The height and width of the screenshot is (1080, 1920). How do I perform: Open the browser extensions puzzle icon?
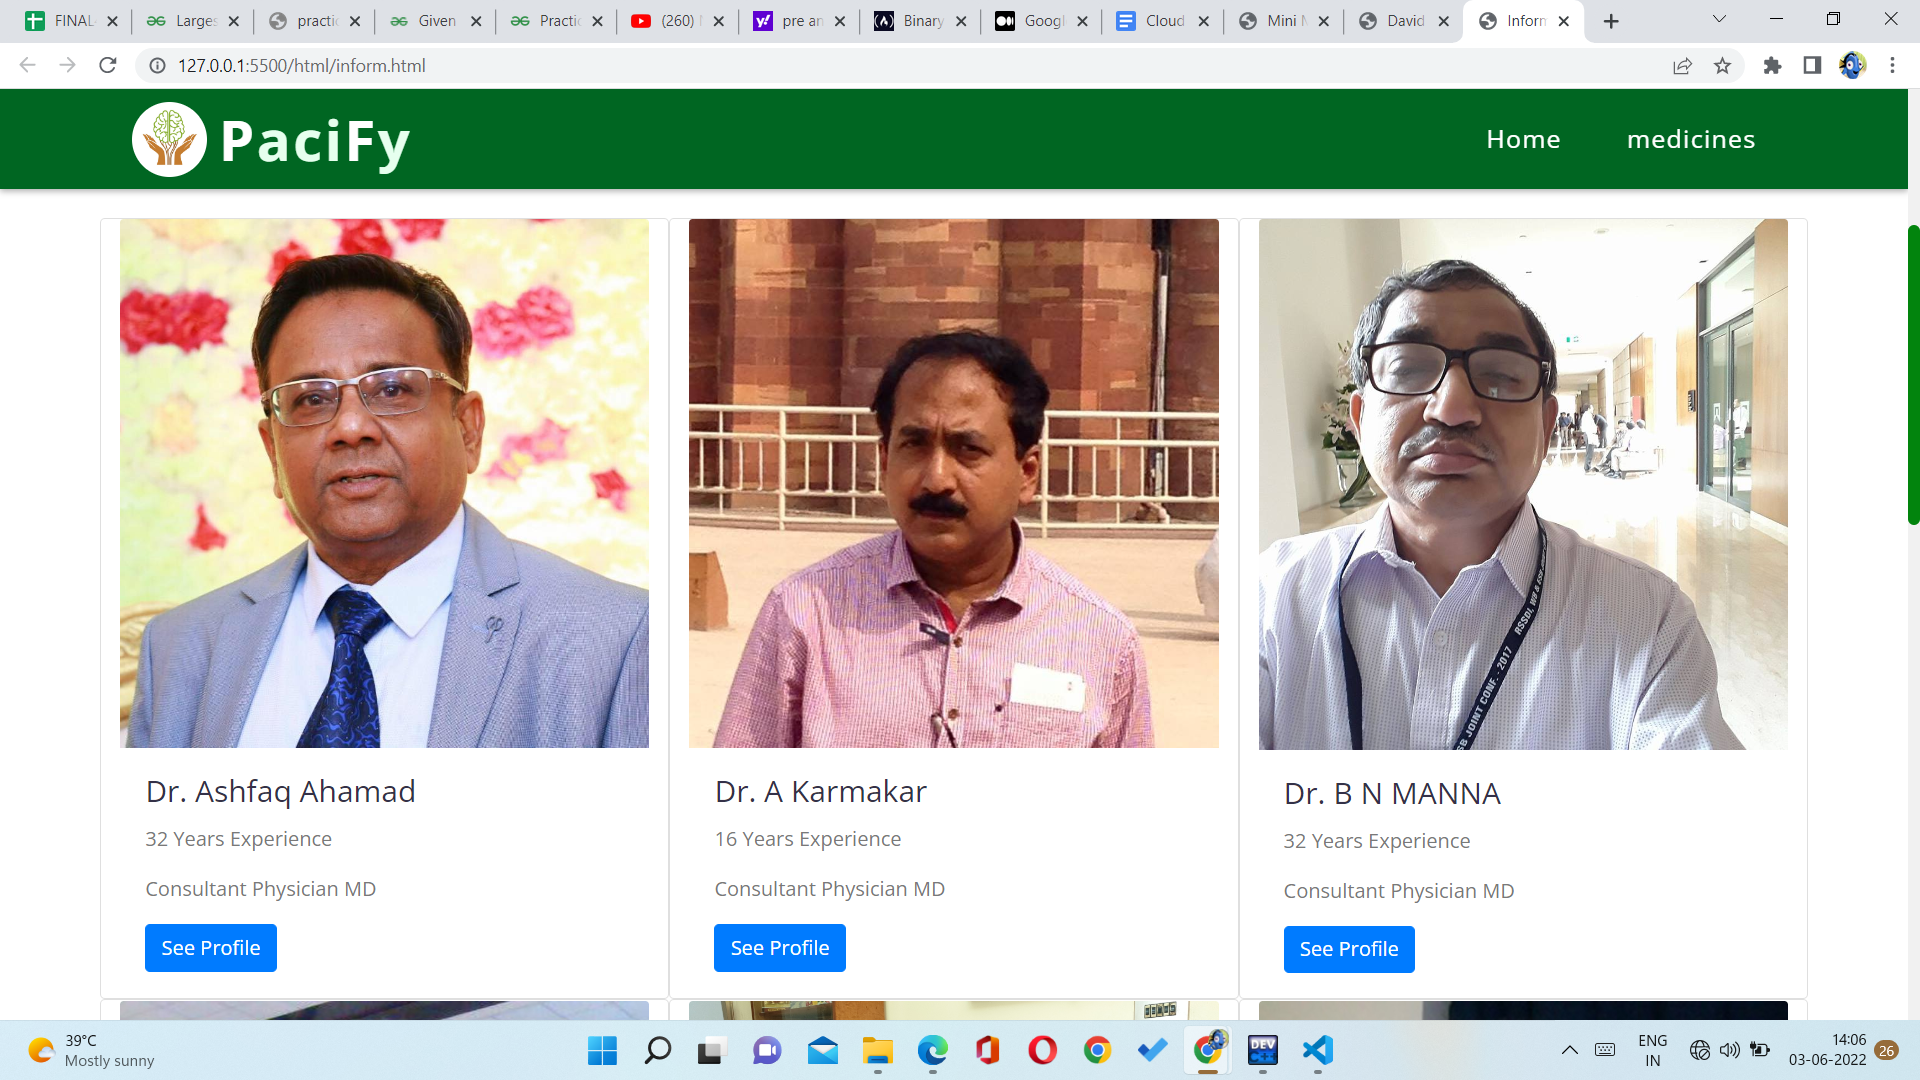1772,65
